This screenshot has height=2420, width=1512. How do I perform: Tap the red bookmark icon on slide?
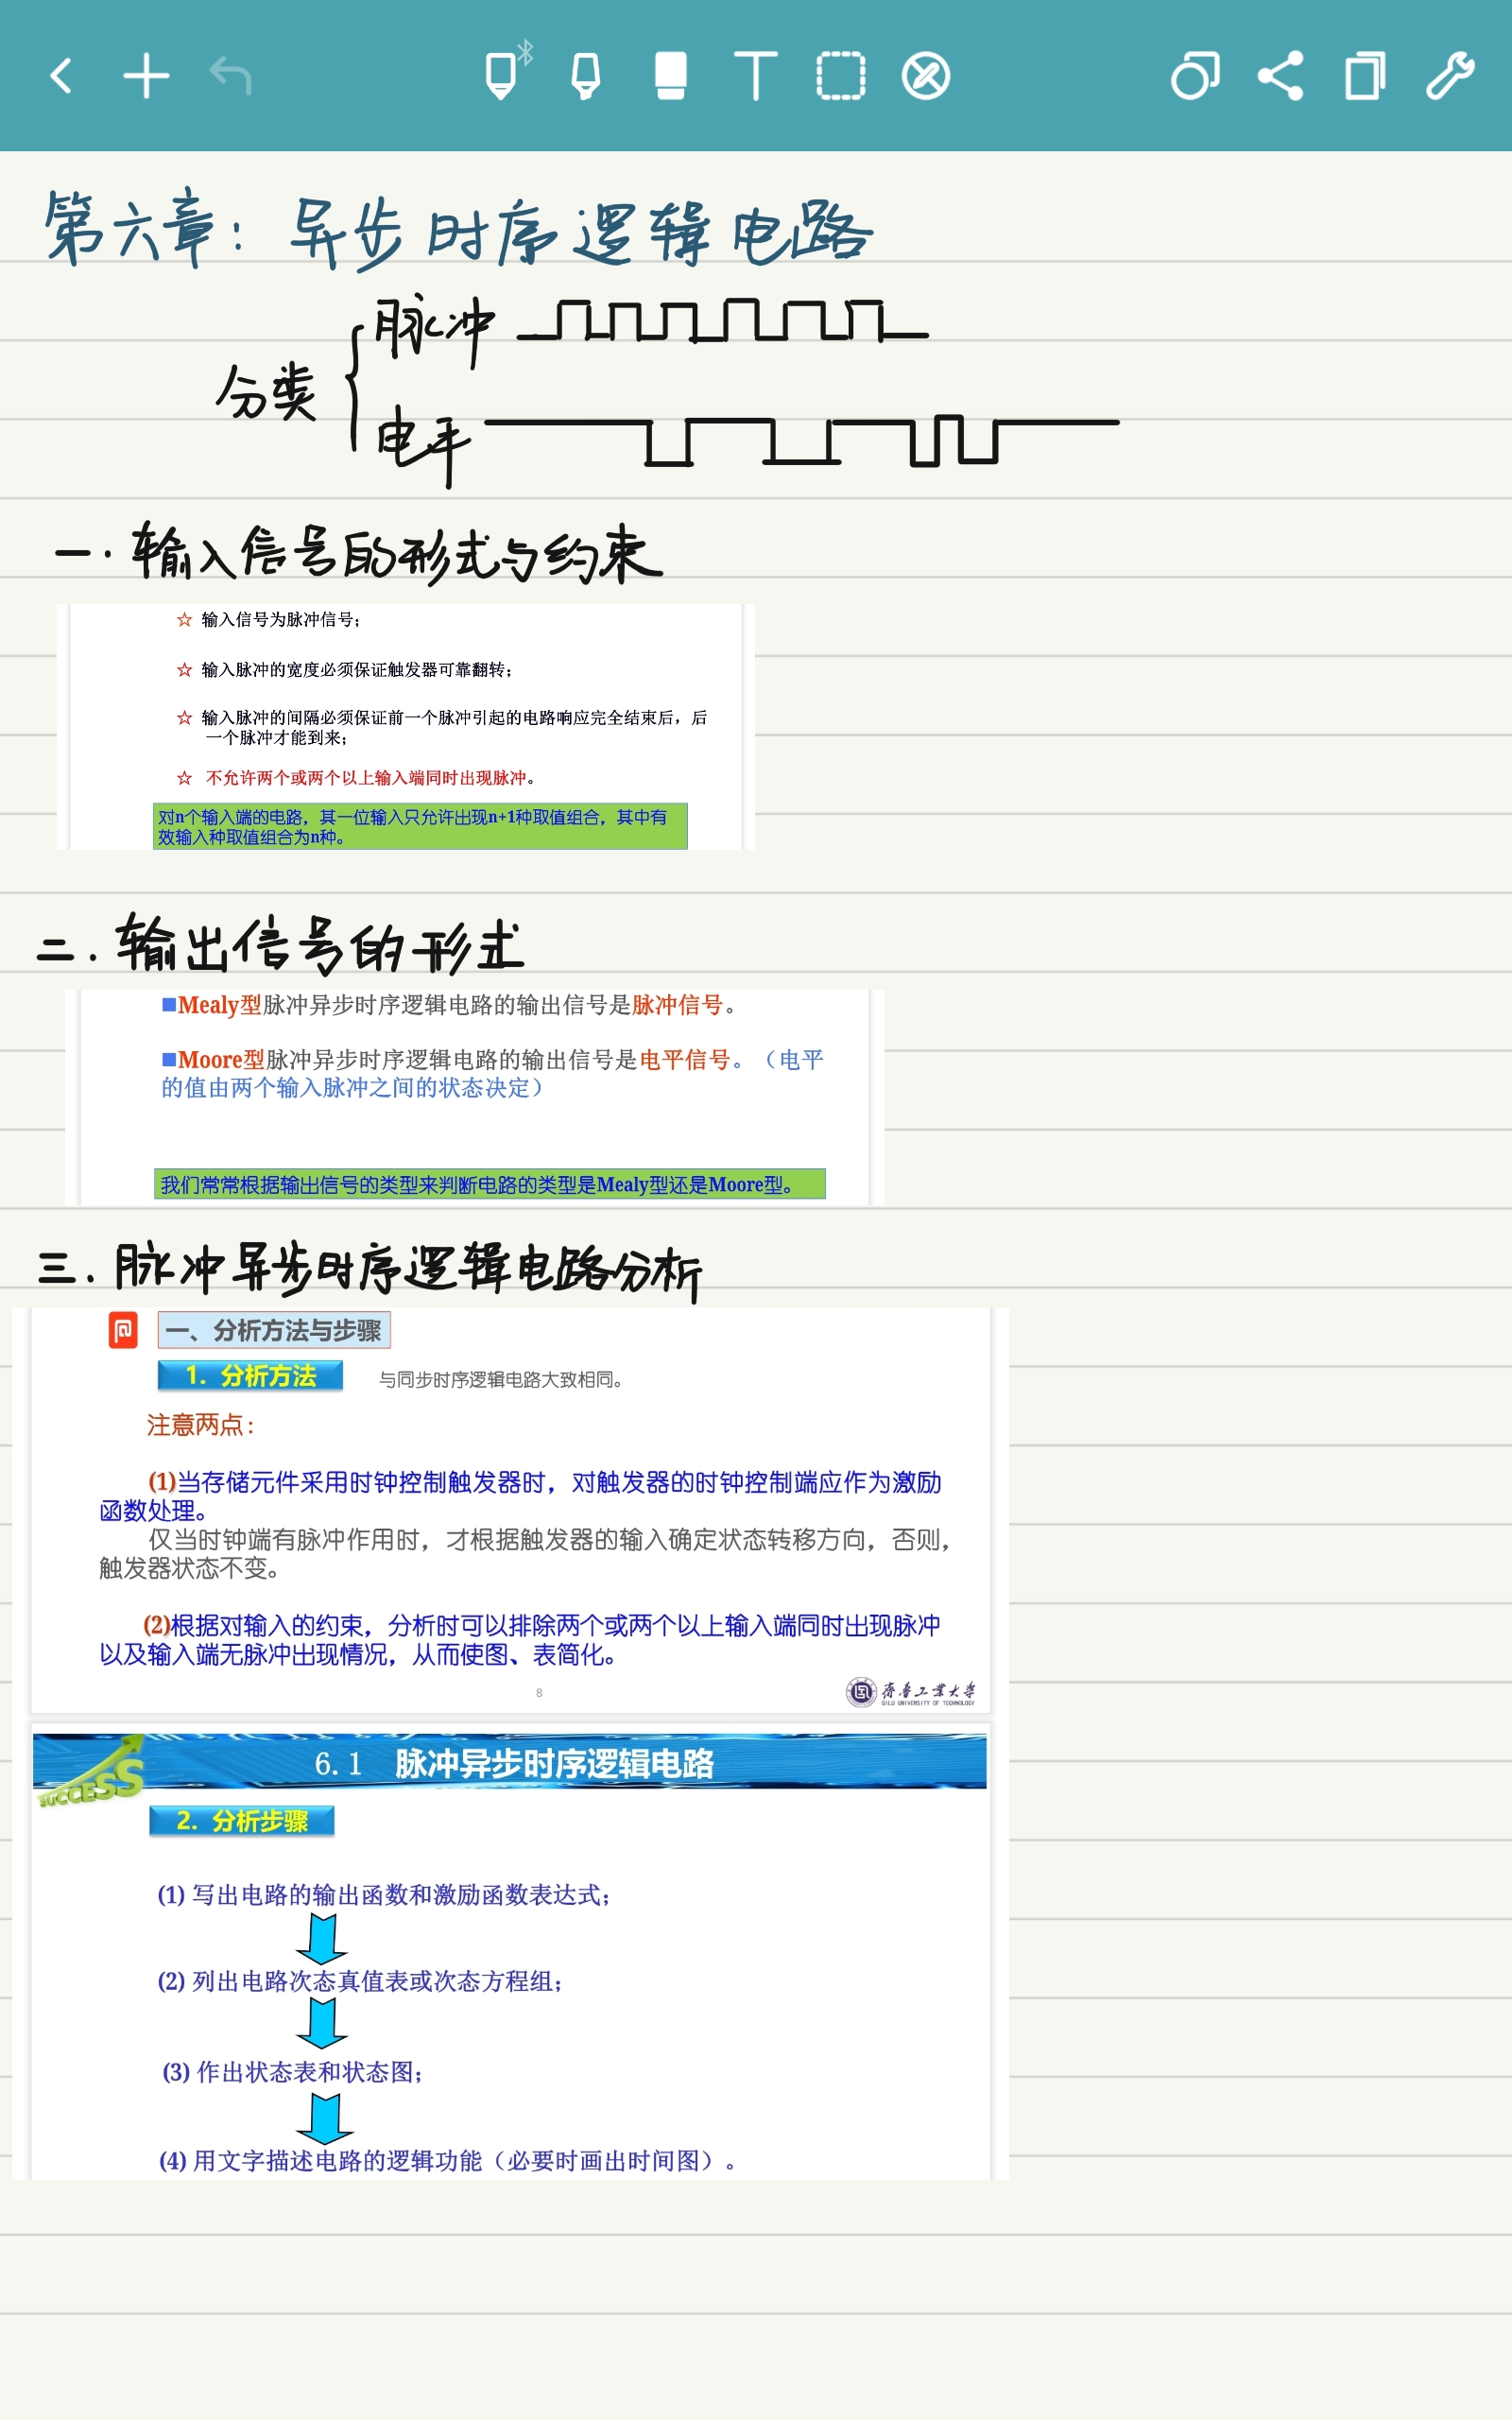(x=122, y=1333)
